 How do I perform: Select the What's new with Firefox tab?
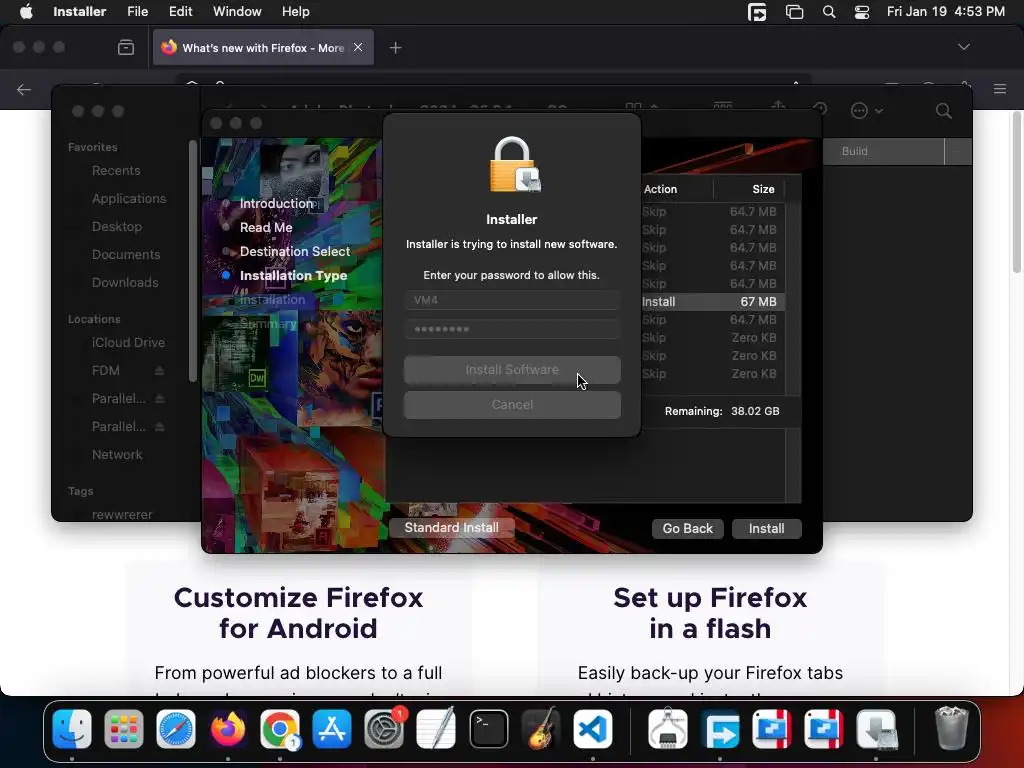(263, 48)
